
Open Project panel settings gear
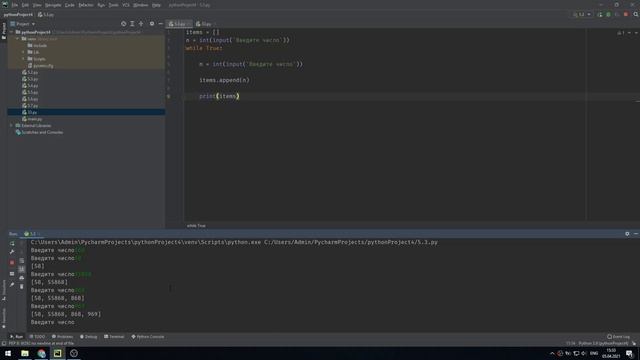152,24
